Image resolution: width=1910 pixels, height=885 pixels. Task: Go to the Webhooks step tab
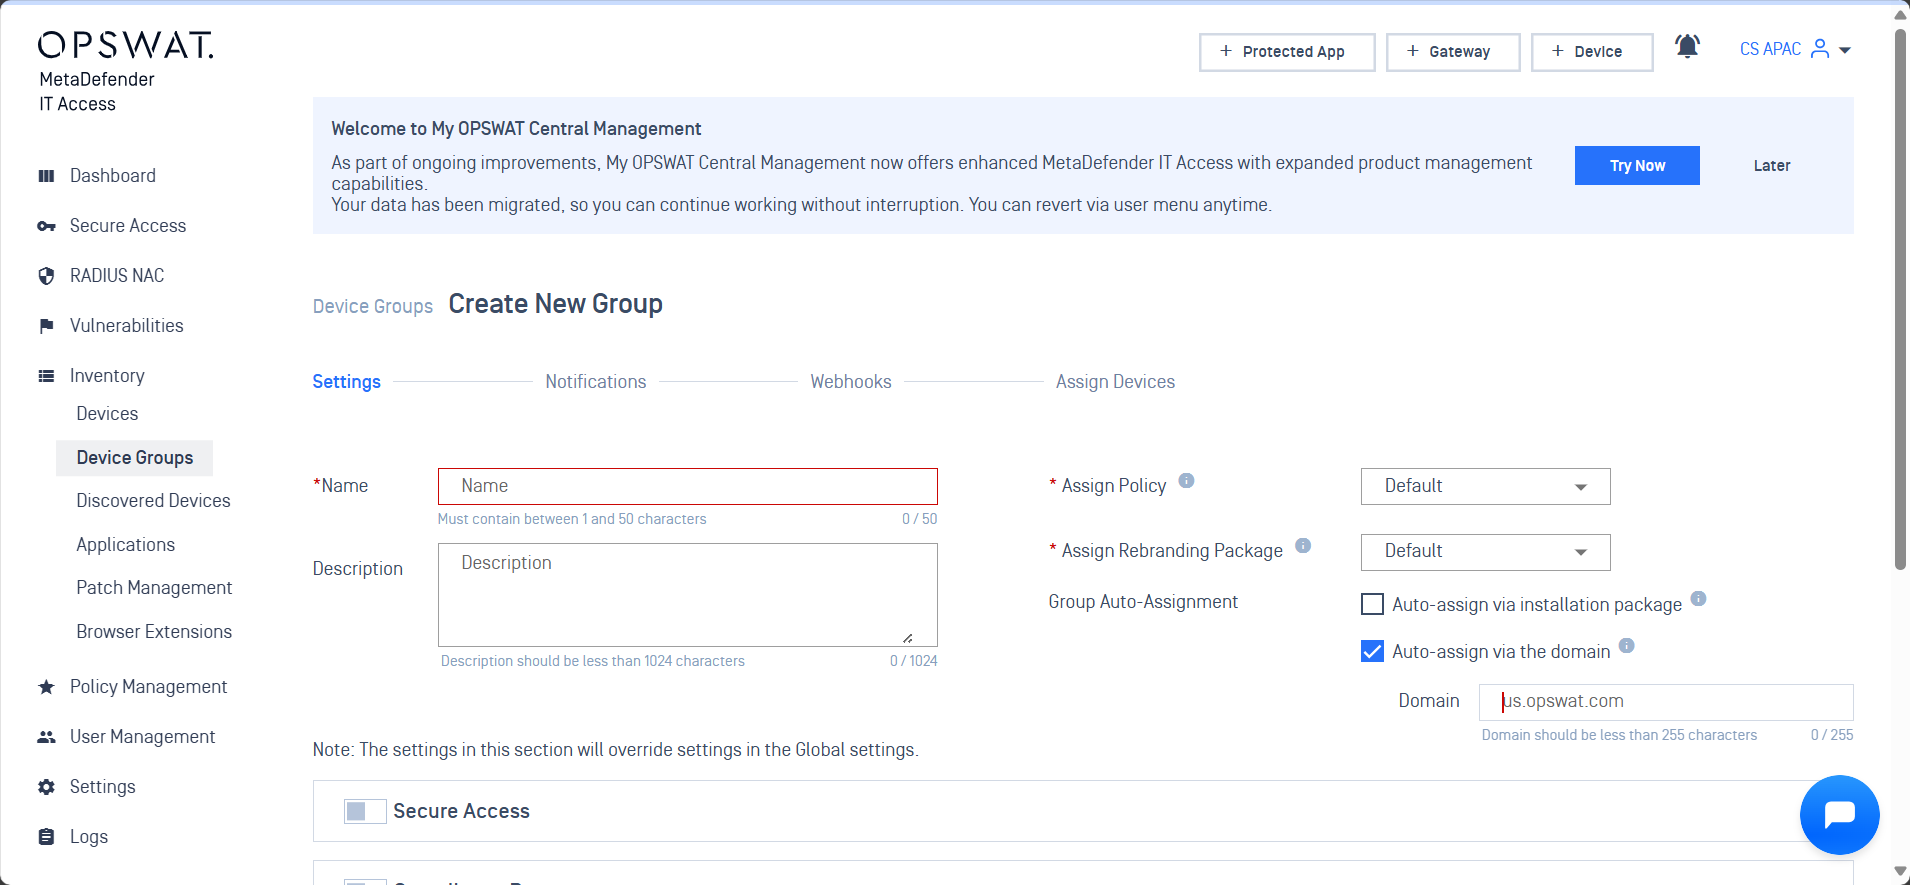(x=850, y=382)
